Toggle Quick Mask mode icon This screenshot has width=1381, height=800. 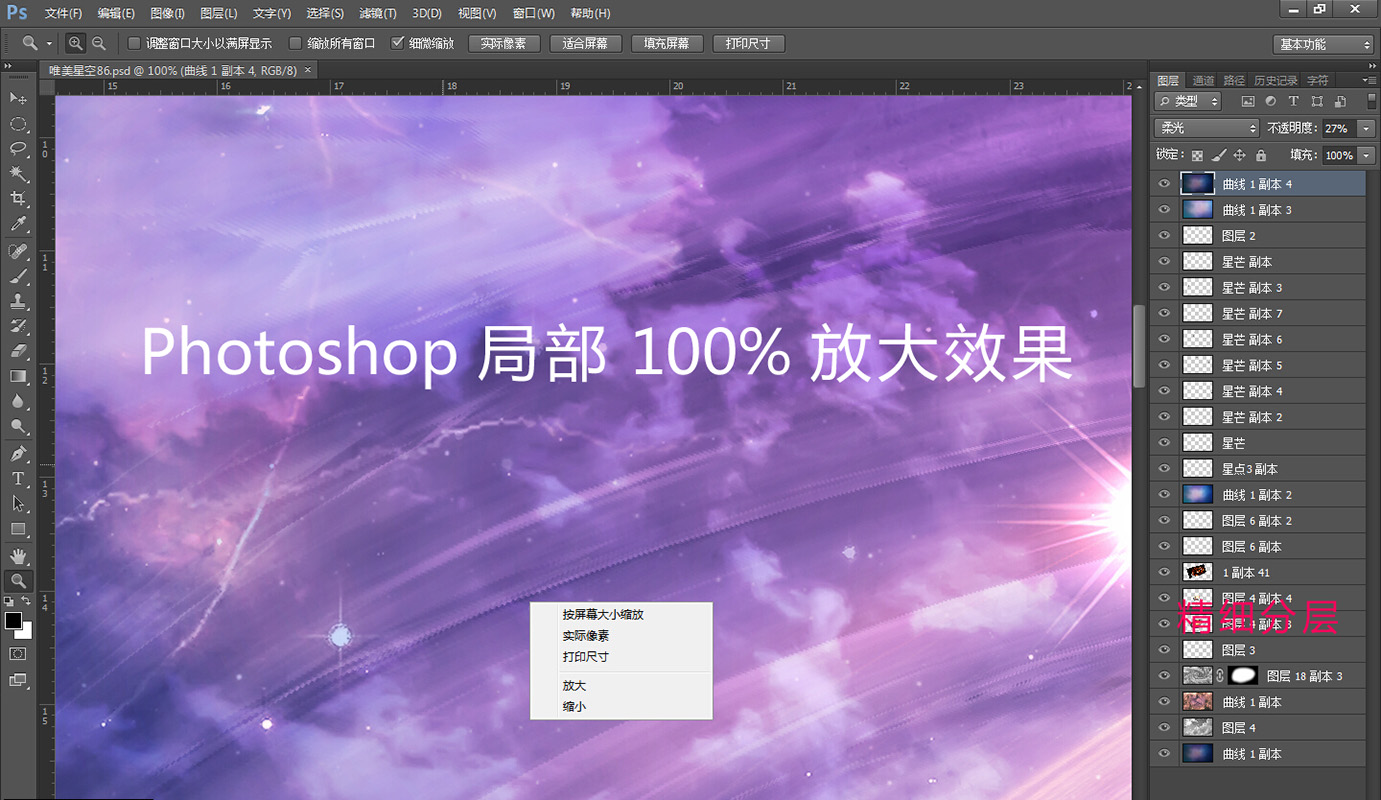(x=18, y=653)
